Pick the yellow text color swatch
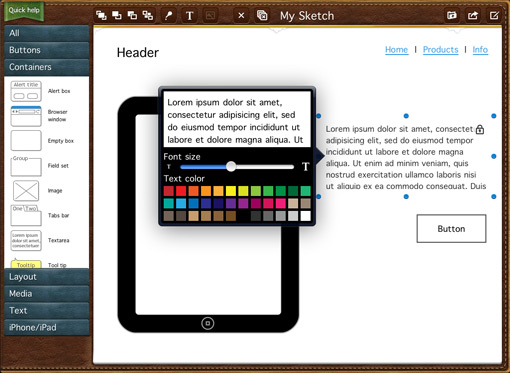 point(231,191)
